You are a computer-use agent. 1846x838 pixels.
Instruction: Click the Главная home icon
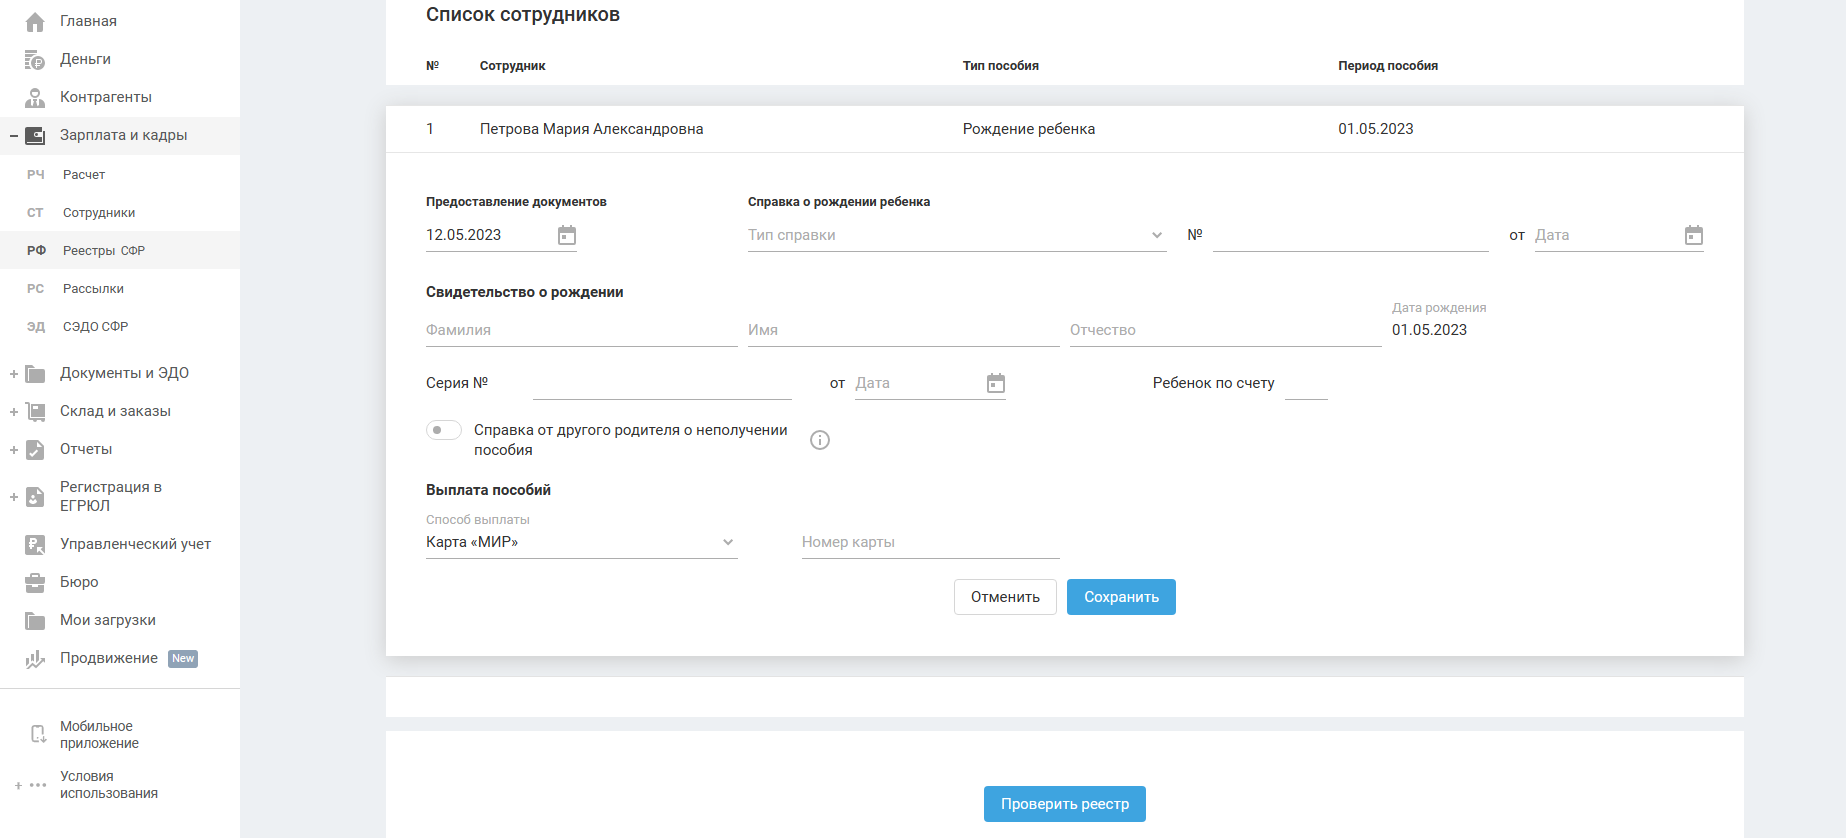click(35, 22)
